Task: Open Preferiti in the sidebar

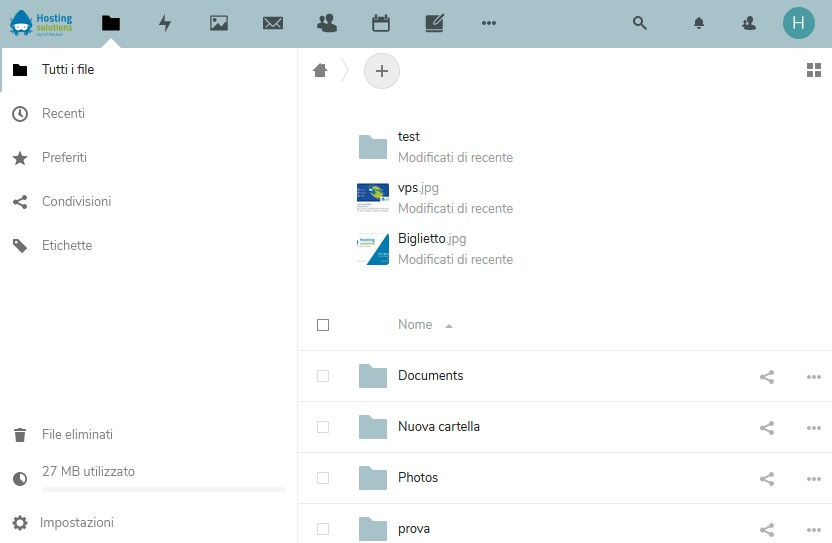Action: (64, 158)
